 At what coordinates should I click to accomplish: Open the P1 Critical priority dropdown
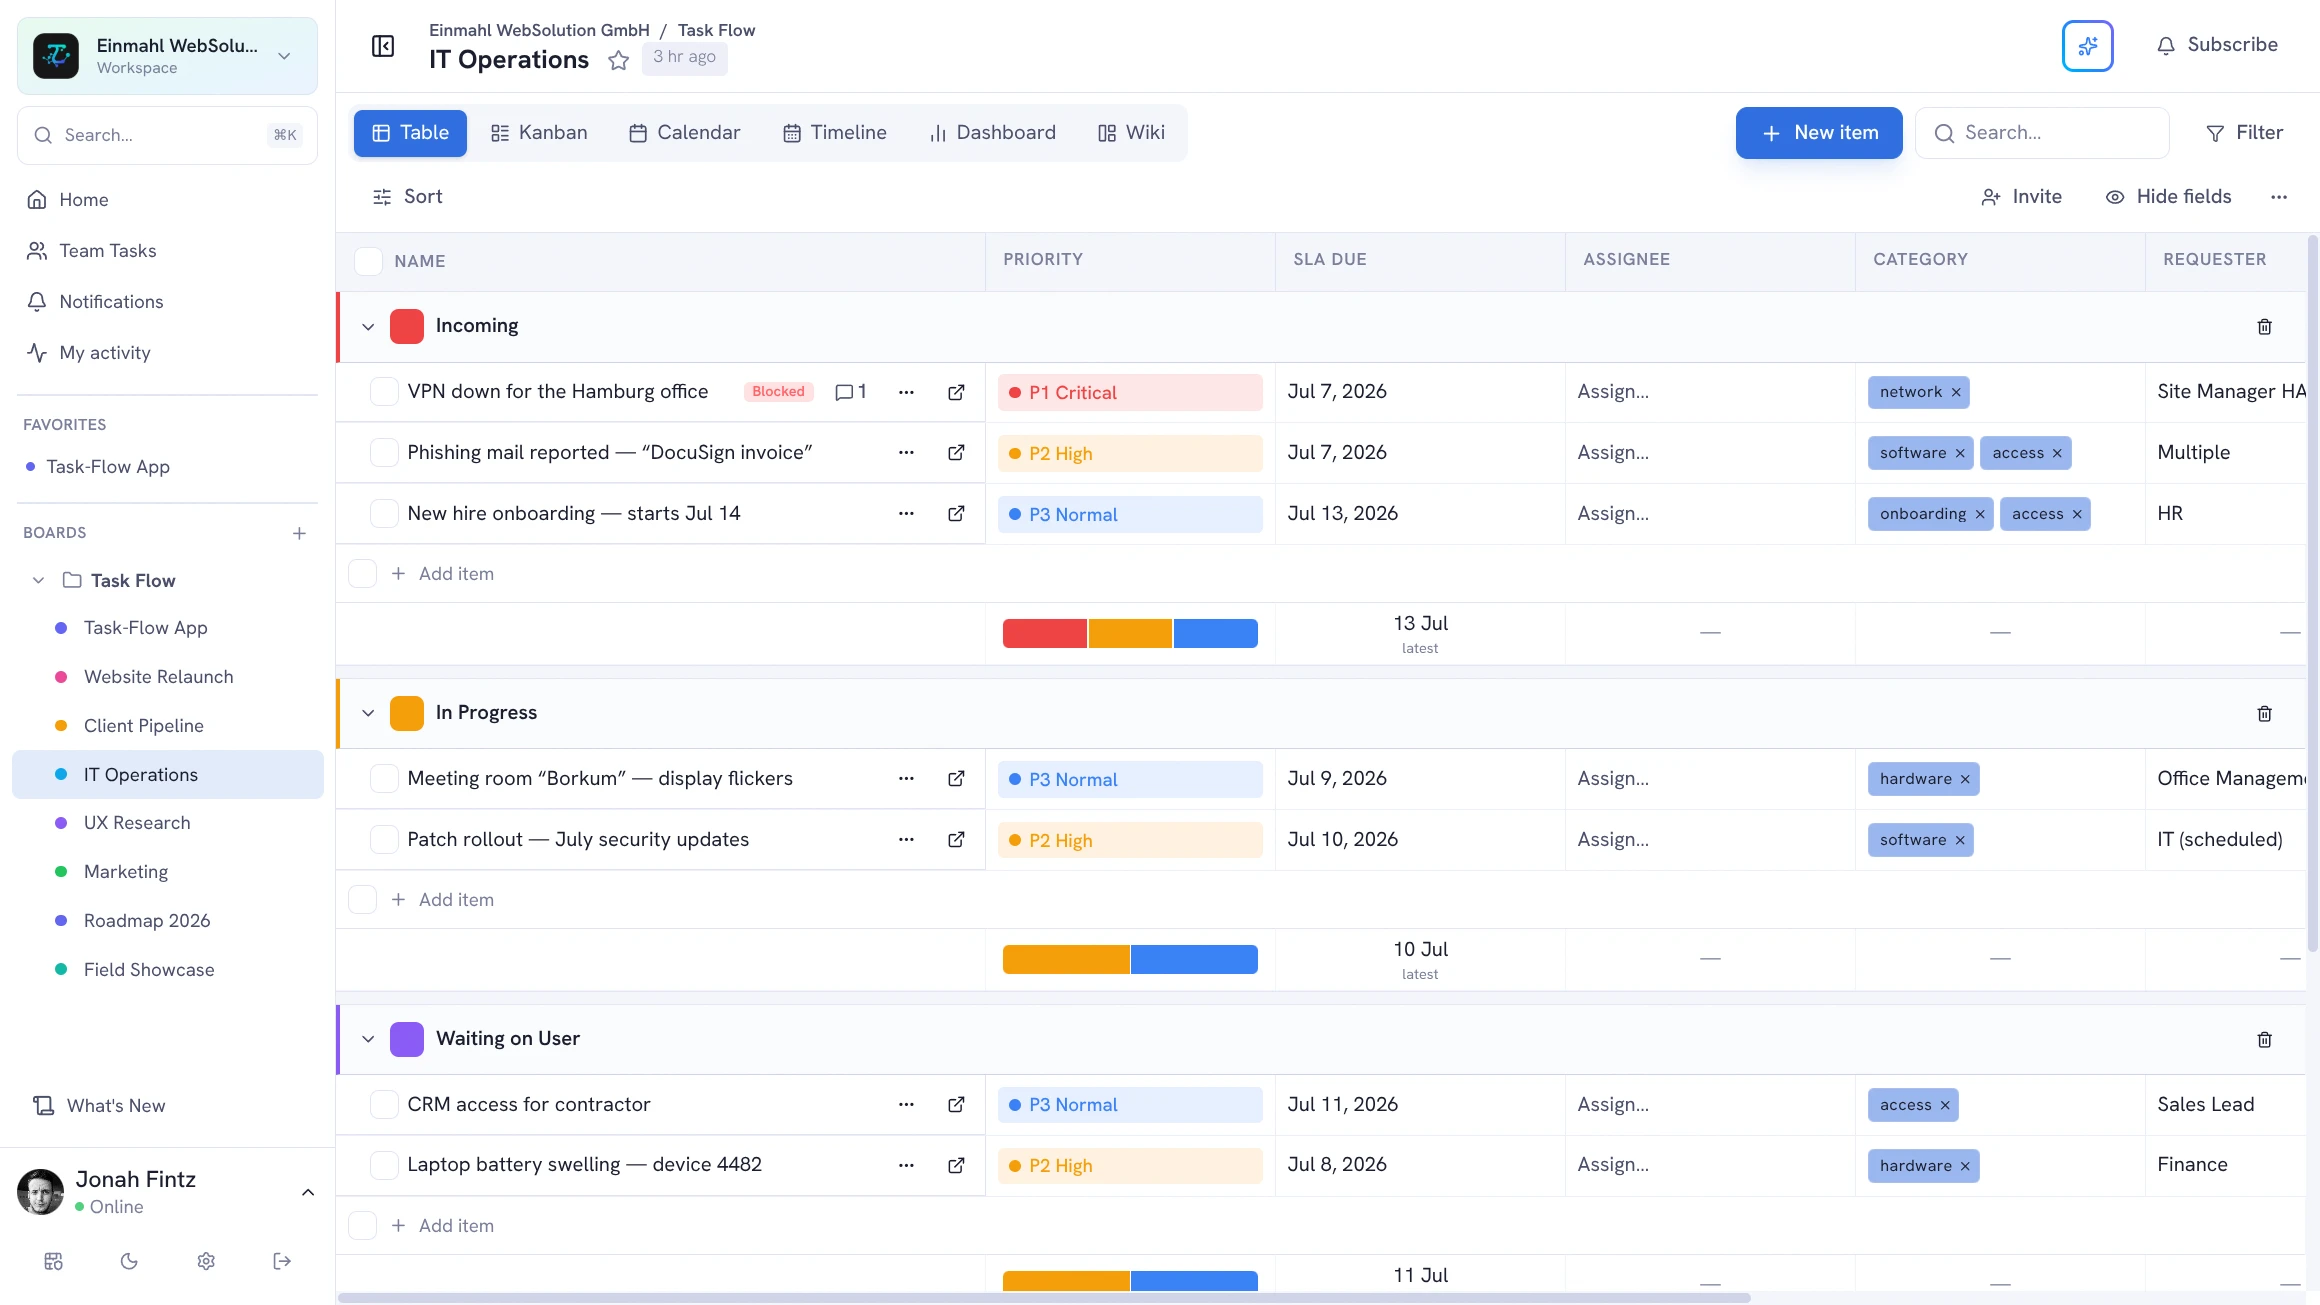coord(1130,393)
